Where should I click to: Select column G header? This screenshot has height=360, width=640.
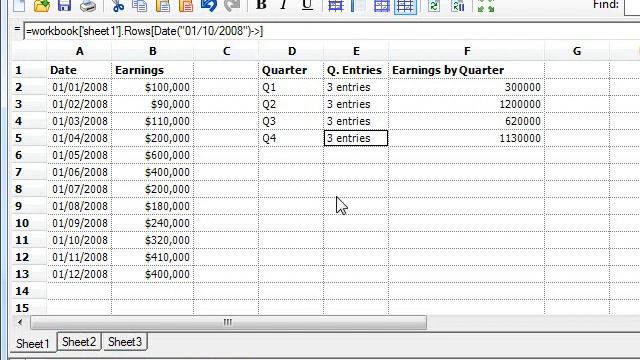[x=577, y=51]
